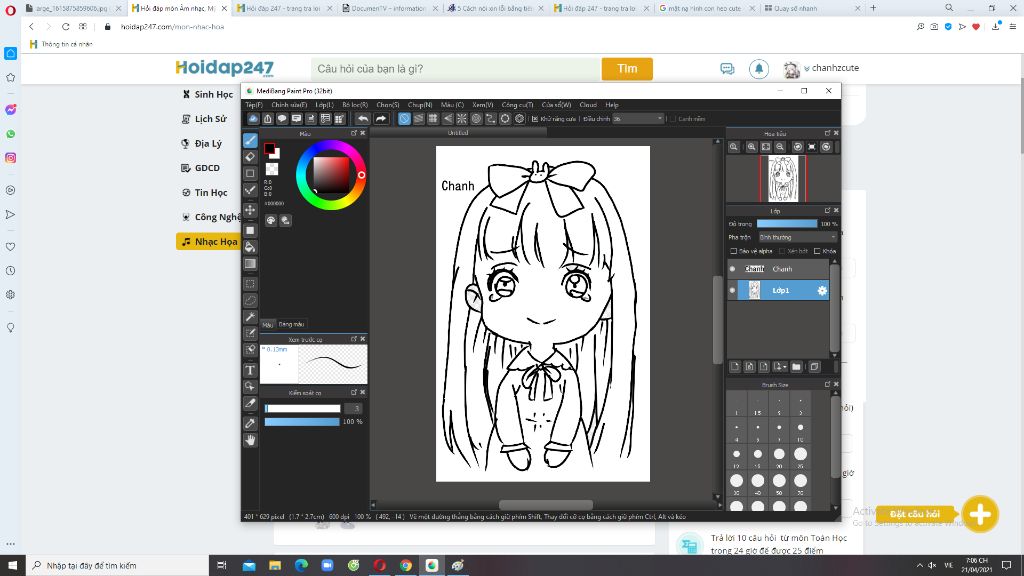Hide the Lớp1 layer

[733, 291]
